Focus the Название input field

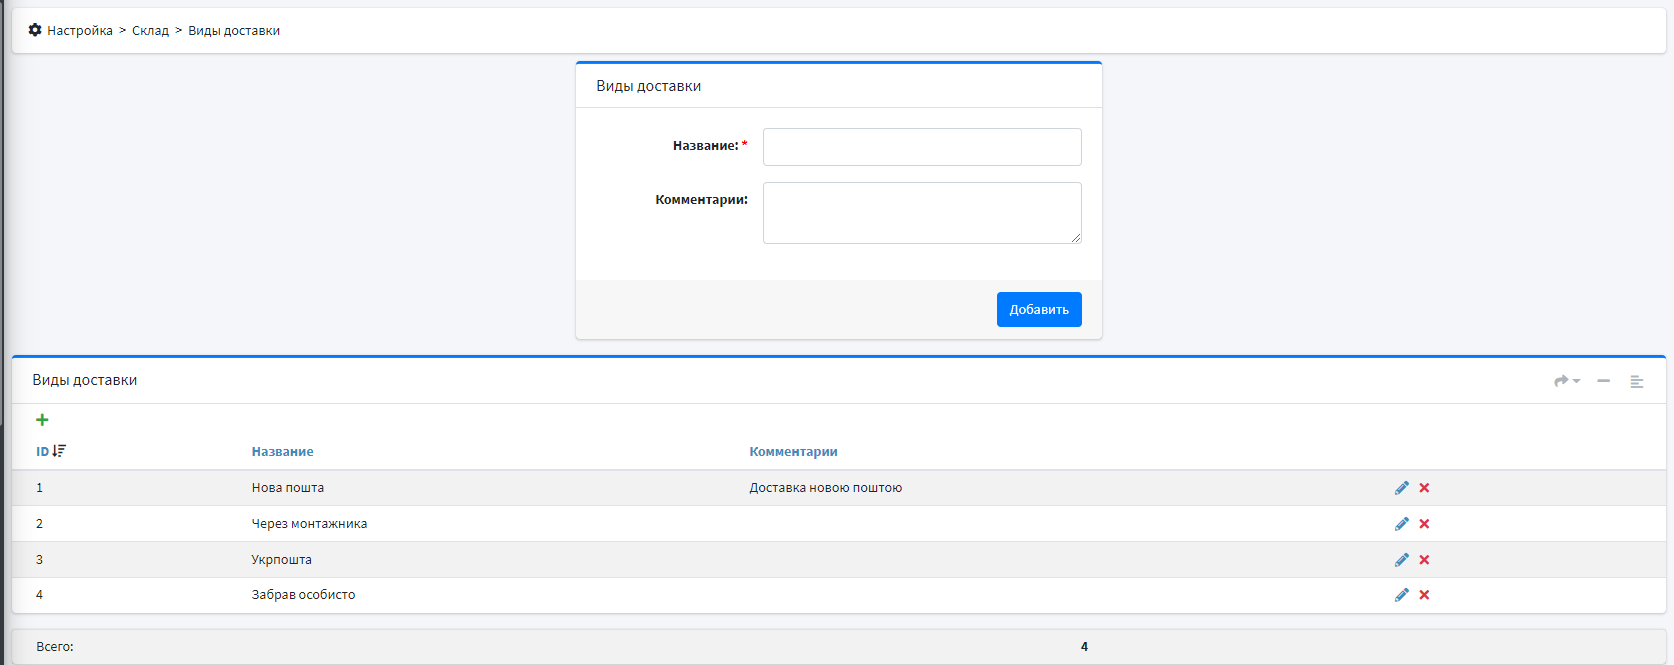pos(921,147)
